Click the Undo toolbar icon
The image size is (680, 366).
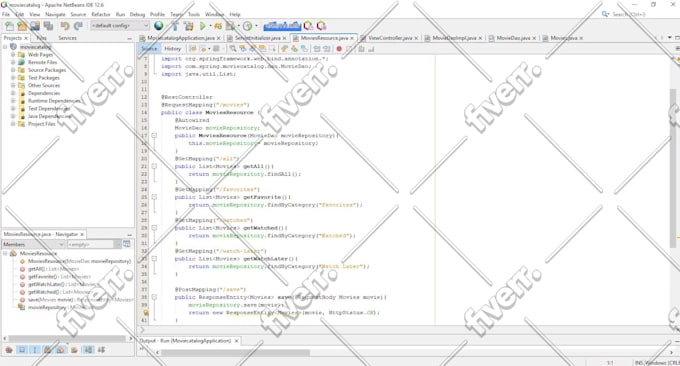[65, 26]
